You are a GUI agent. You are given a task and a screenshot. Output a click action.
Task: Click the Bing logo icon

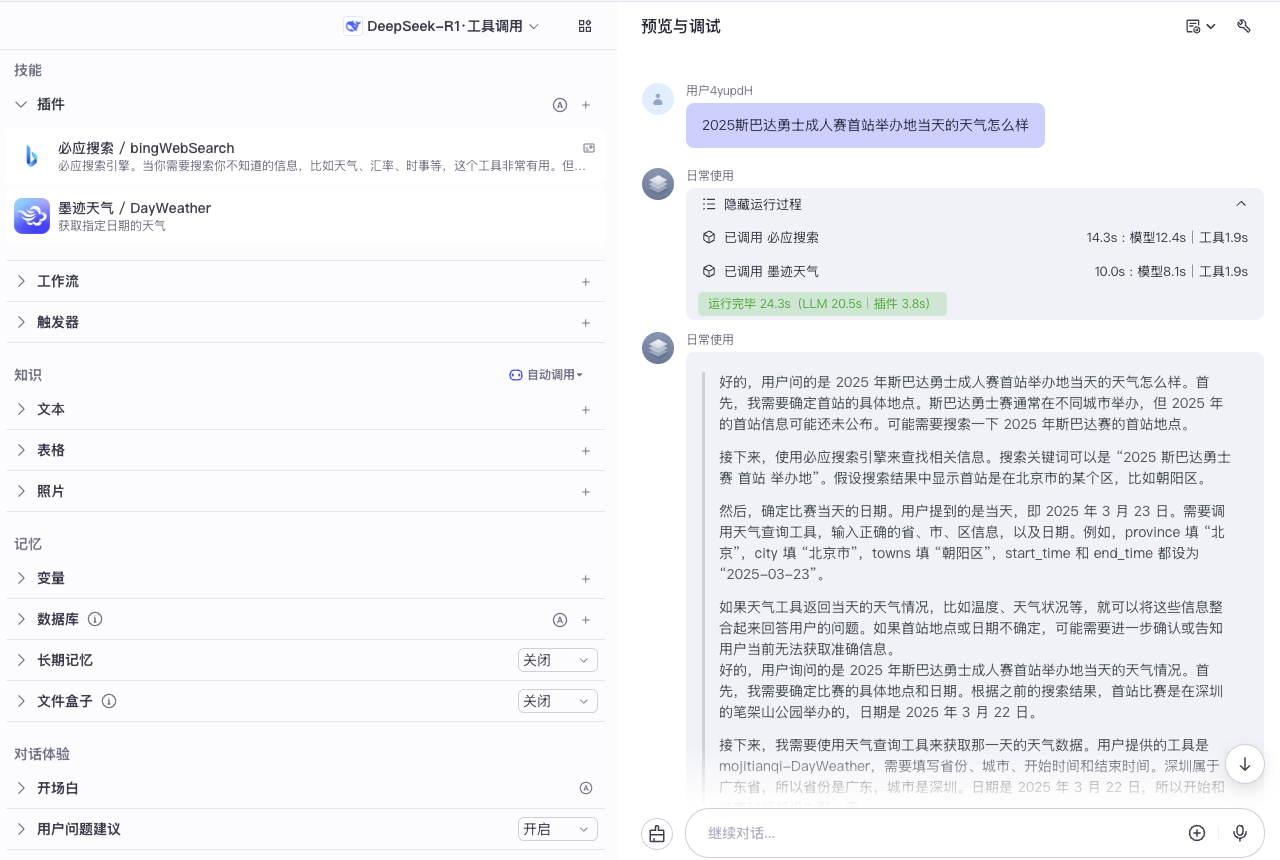(32, 156)
